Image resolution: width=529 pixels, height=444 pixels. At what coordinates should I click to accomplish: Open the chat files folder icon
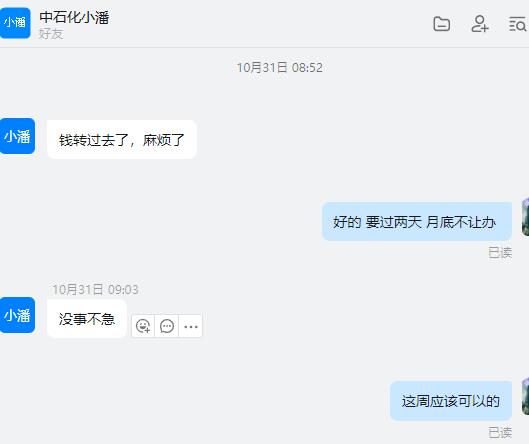click(x=441, y=24)
